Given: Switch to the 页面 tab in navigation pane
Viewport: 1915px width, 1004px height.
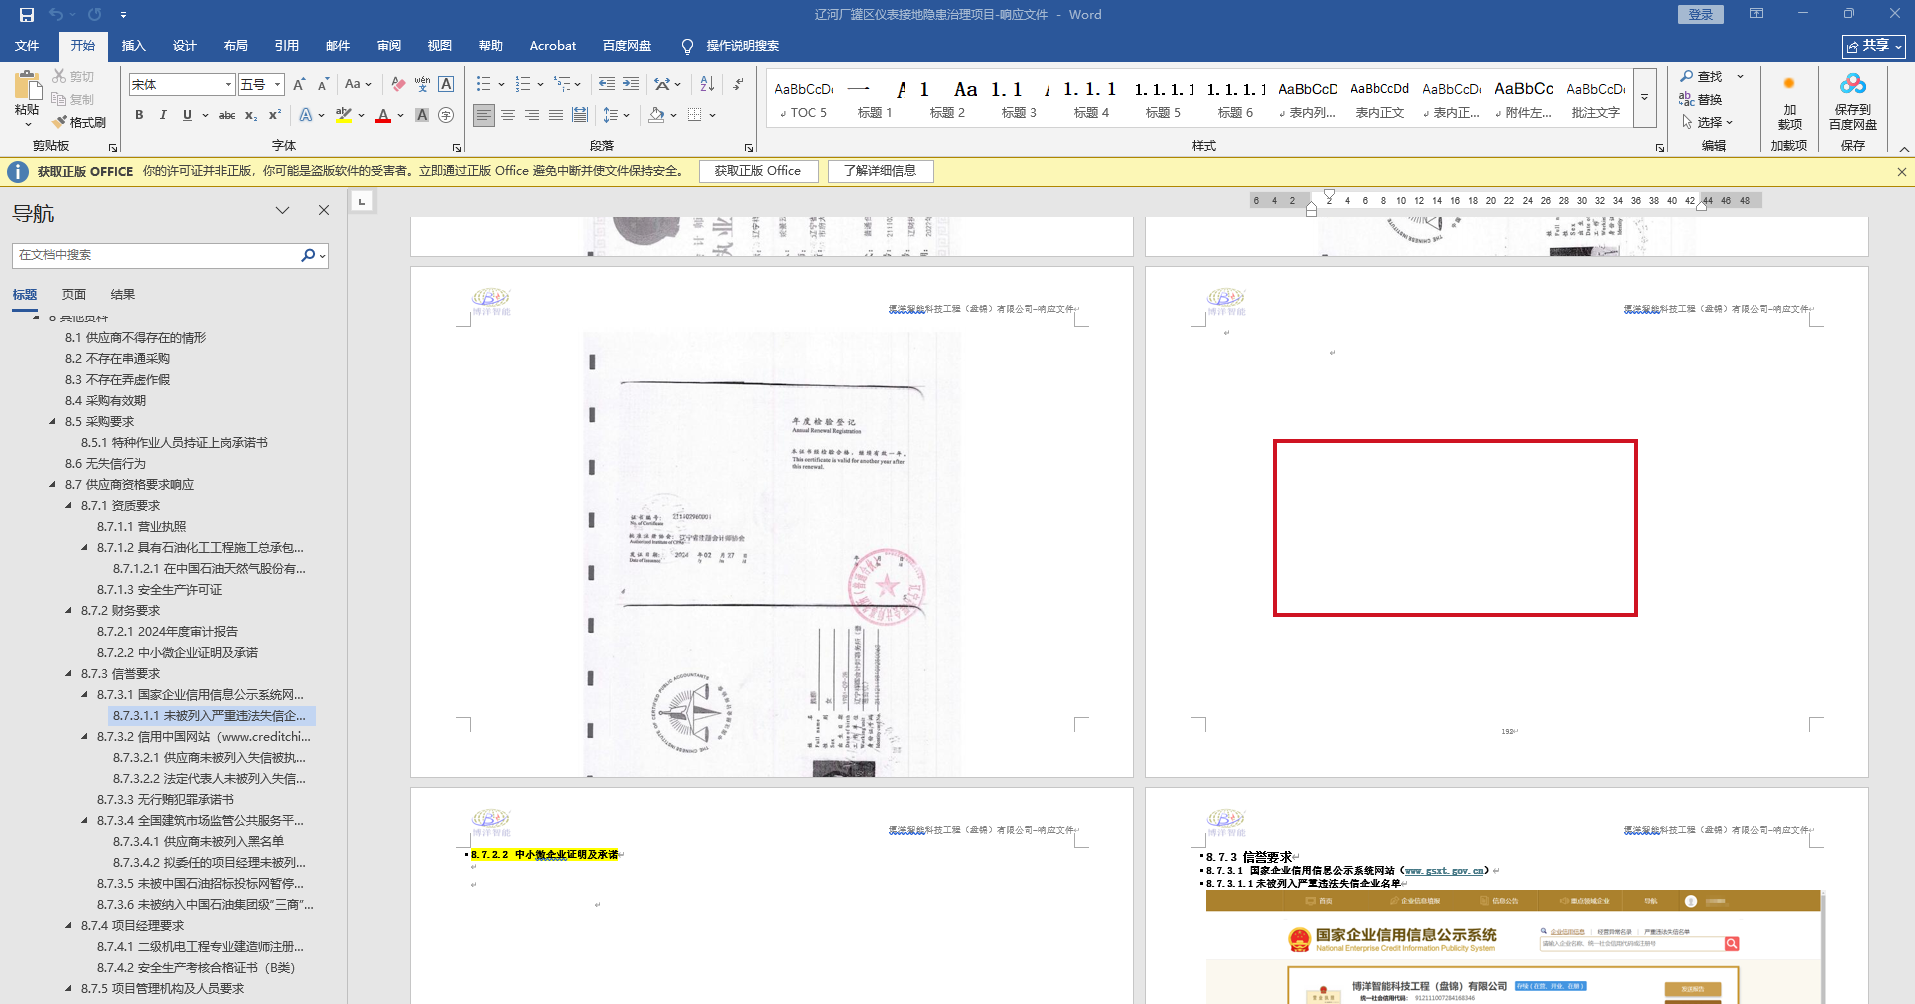Looking at the screenshot, I should [74, 295].
